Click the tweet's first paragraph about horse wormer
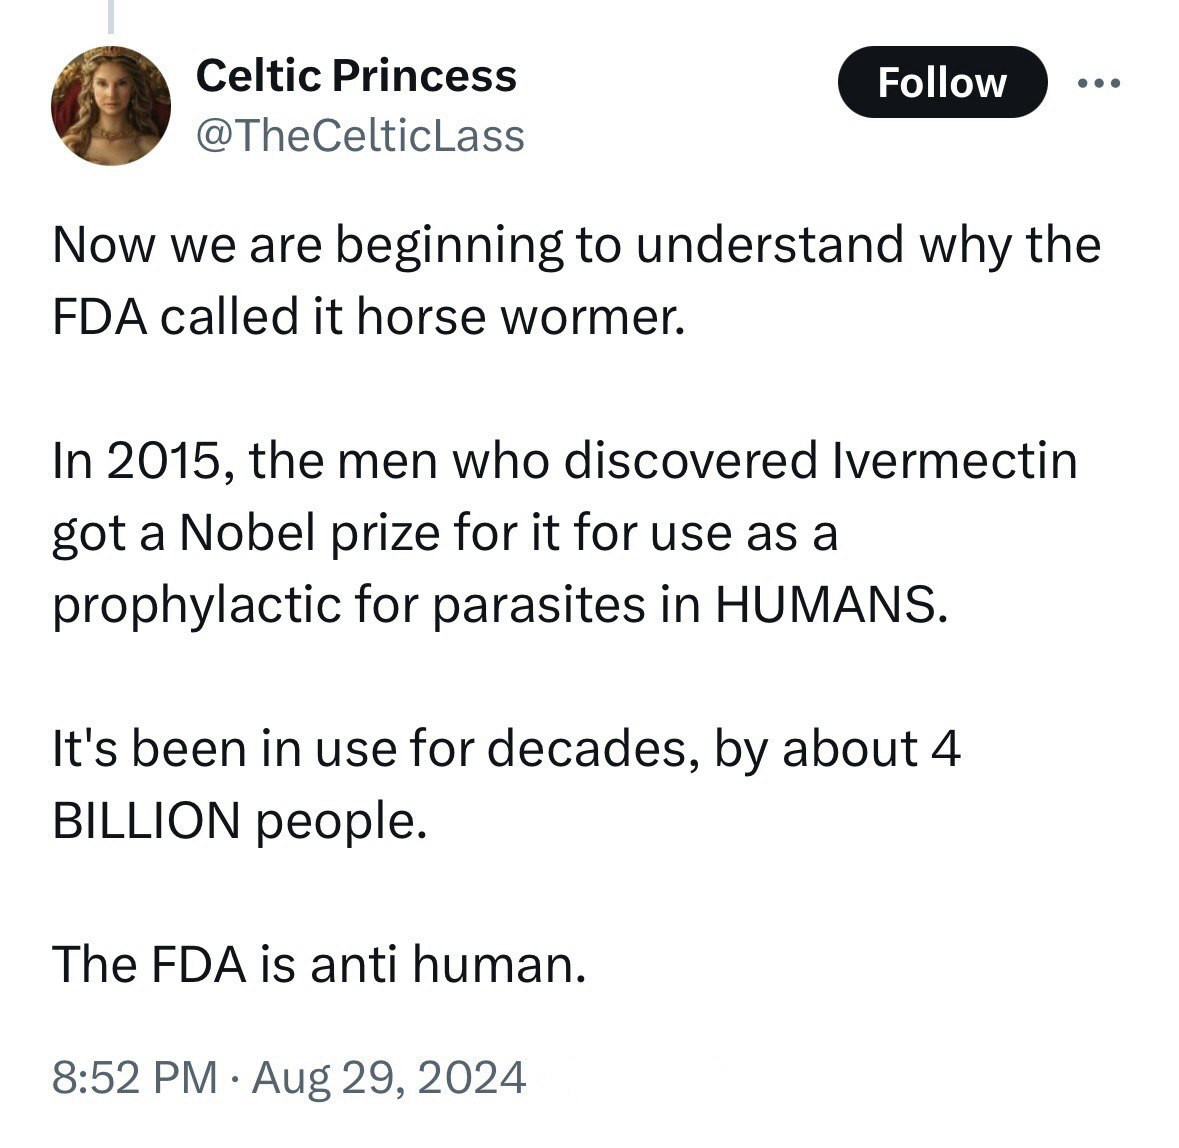 pyautogui.click(x=575, y=280)
